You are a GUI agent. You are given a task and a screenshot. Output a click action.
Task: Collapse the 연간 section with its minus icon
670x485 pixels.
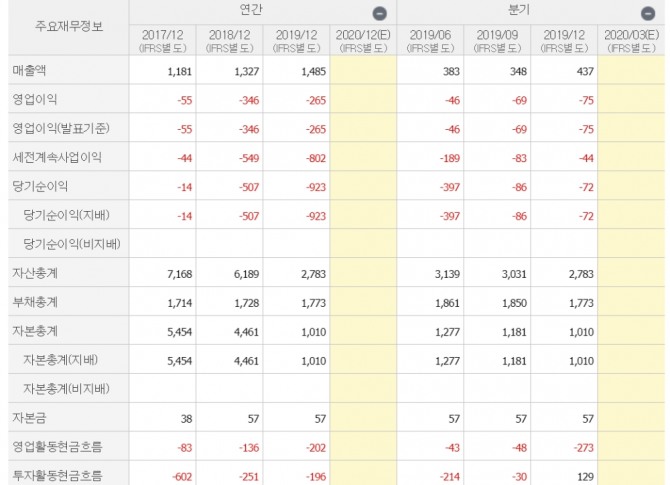coord(378,14)
